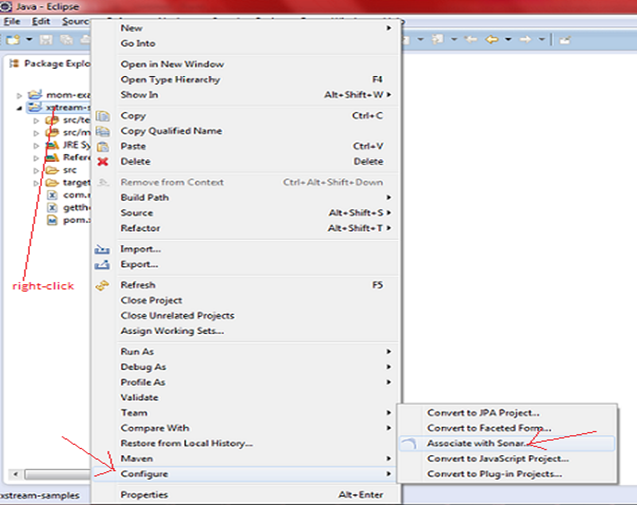Click Package Explorer horizontal scrollbar left arrow

click(x=16, y=474)
